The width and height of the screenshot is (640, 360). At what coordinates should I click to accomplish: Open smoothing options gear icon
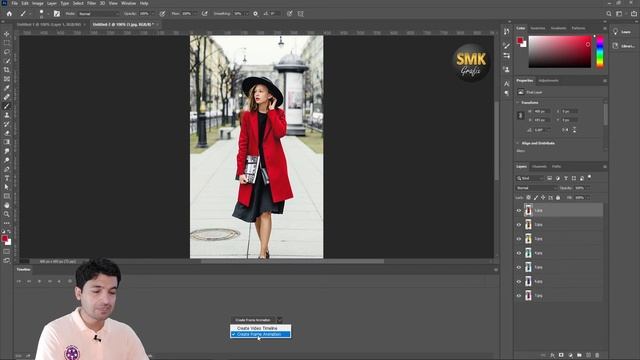[x=256, y=13]
